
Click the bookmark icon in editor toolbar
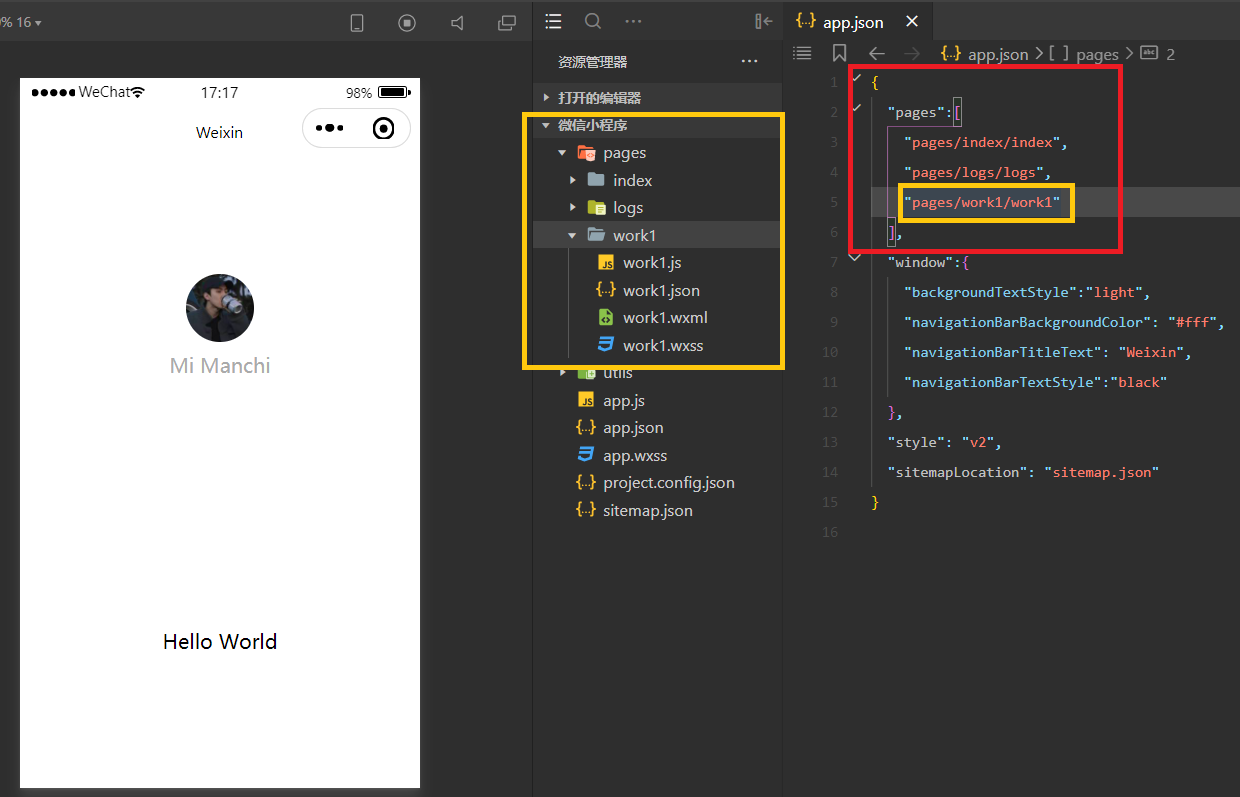point(839,53)
